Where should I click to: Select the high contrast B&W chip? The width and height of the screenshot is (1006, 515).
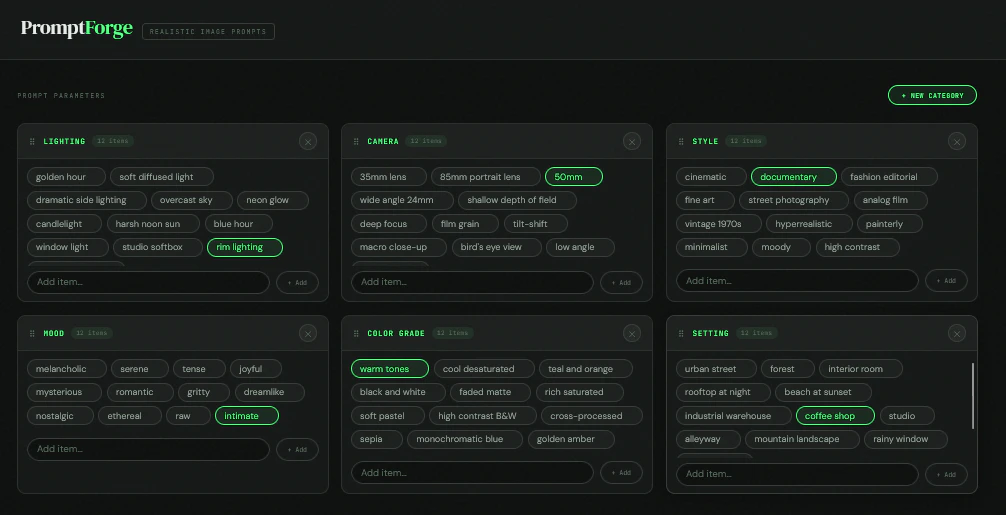(482, 416)
